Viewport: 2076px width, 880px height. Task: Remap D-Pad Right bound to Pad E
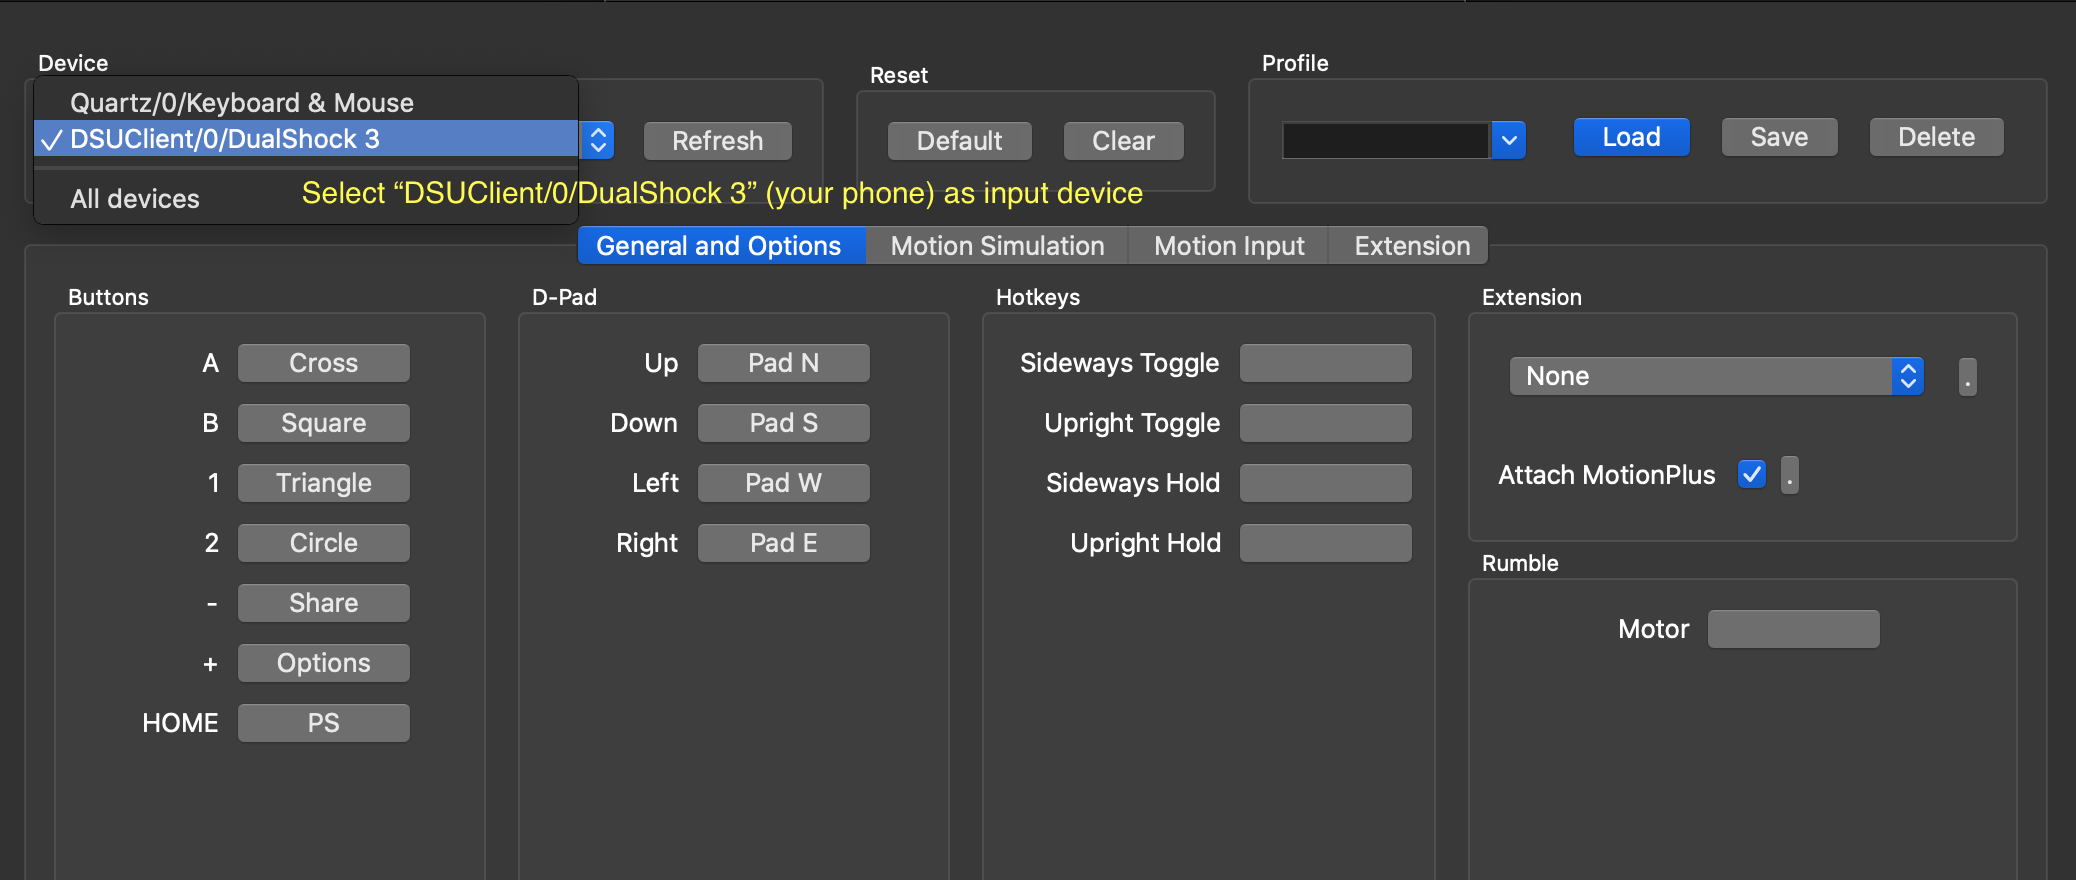784,543
